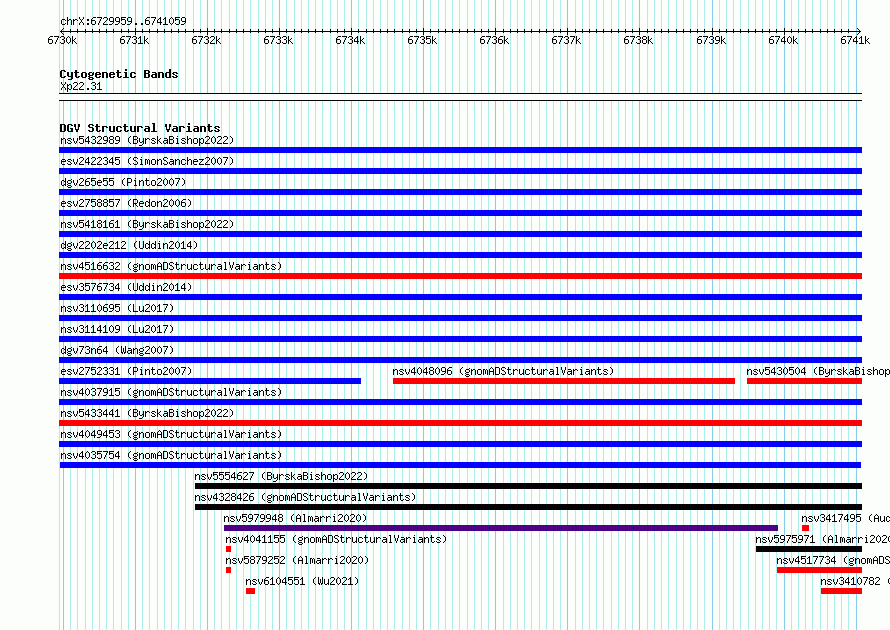Open the nsv5418161 (ByrskaBishop2022) label
Screen dimensions: 890x630
click(x=147, y=224)
